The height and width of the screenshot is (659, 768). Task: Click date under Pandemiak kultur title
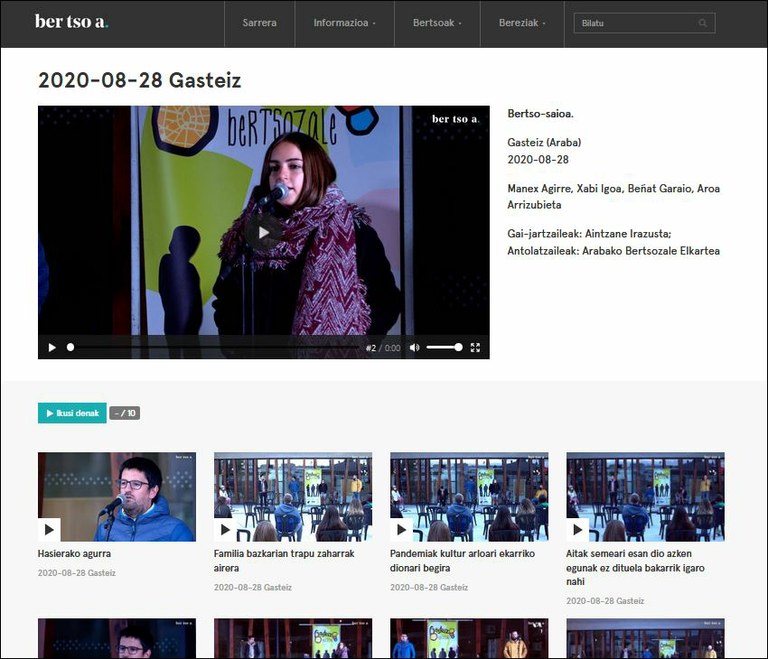tap(429, 587)
